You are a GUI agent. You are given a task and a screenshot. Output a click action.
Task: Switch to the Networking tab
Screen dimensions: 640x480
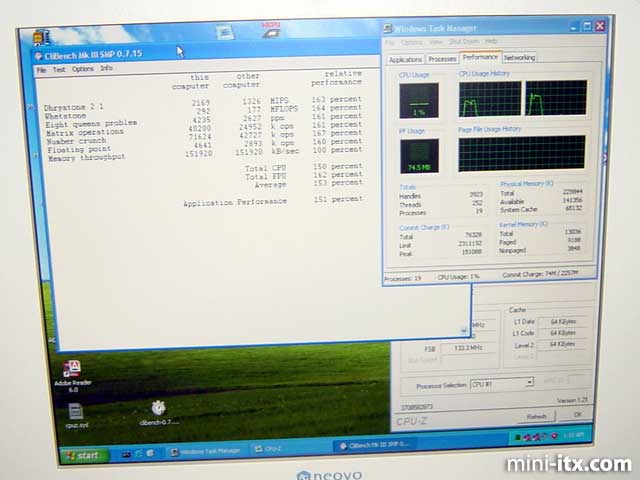coord(519,58)
